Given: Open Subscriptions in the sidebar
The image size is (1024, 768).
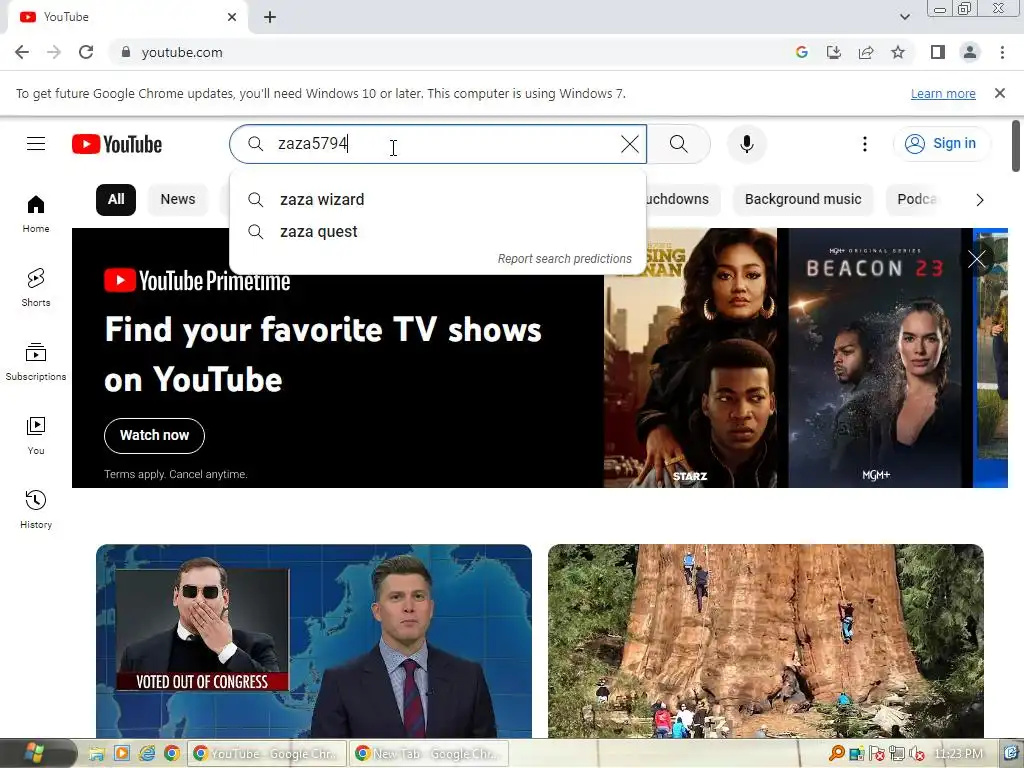Looking at the screenshot, I should (36, 361).
